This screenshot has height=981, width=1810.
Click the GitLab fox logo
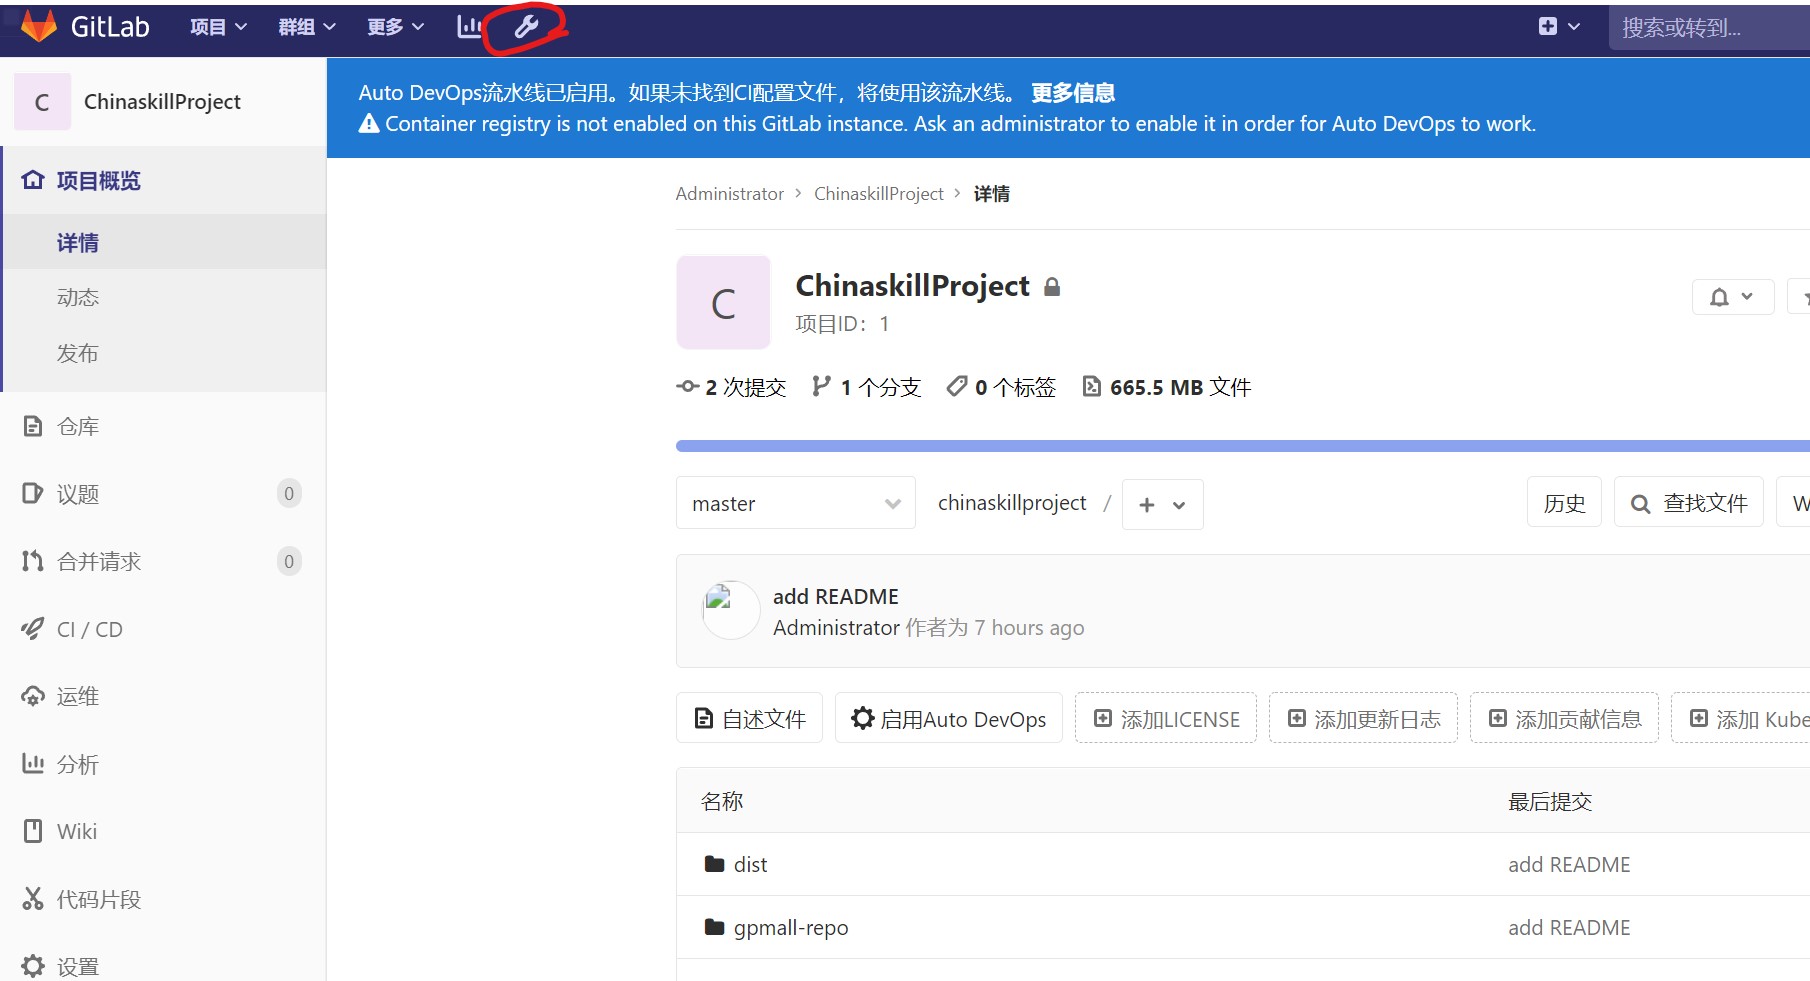(39, 27)
